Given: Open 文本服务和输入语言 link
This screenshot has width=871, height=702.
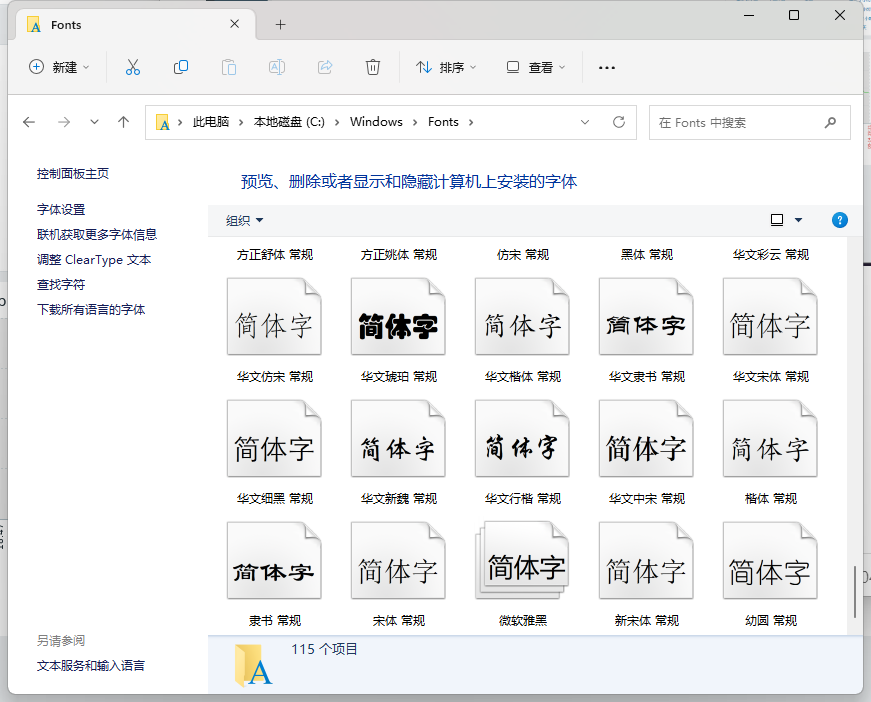Looking at the screenshot, I should pyautogui.click(x=91, y=666).
